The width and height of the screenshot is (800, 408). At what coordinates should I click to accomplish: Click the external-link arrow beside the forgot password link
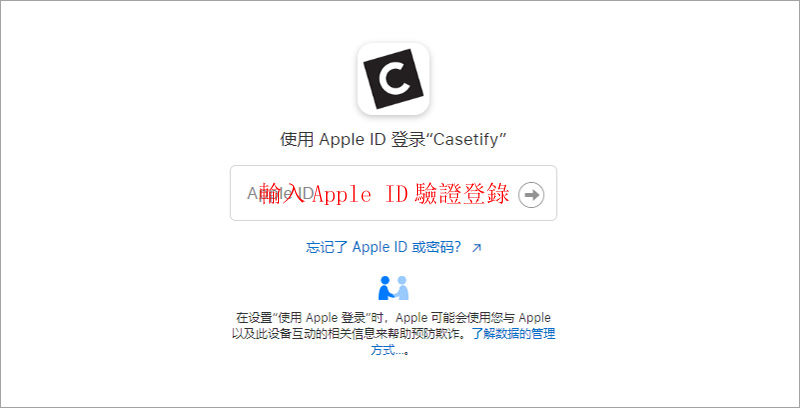coord(477,248)
